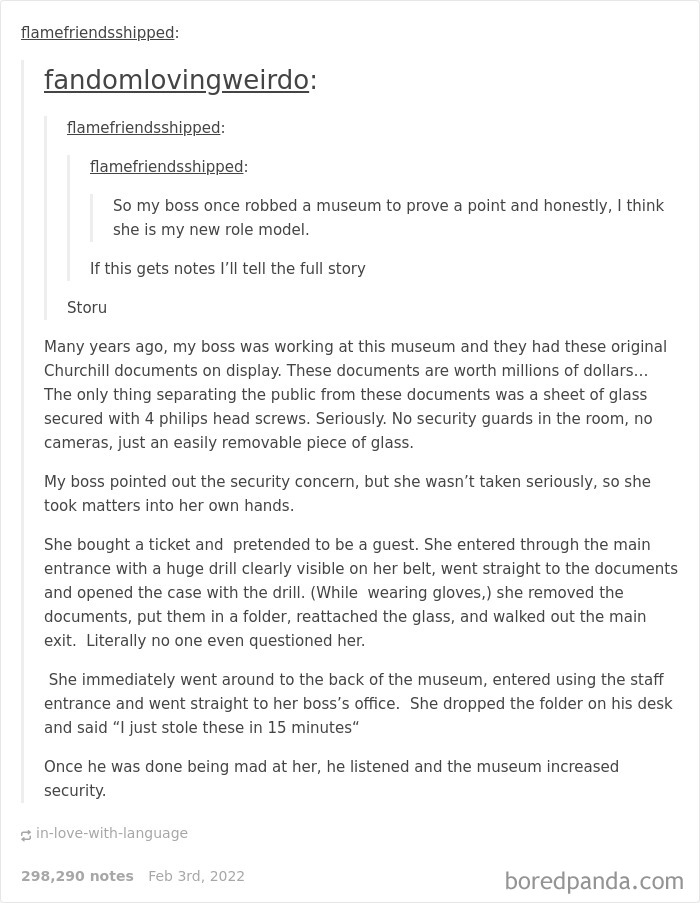Image resolution: width=700 pixels, height=903 pixels.
Task: Click the paragraph starting "She immediately went around"
Action: (358, 704)
